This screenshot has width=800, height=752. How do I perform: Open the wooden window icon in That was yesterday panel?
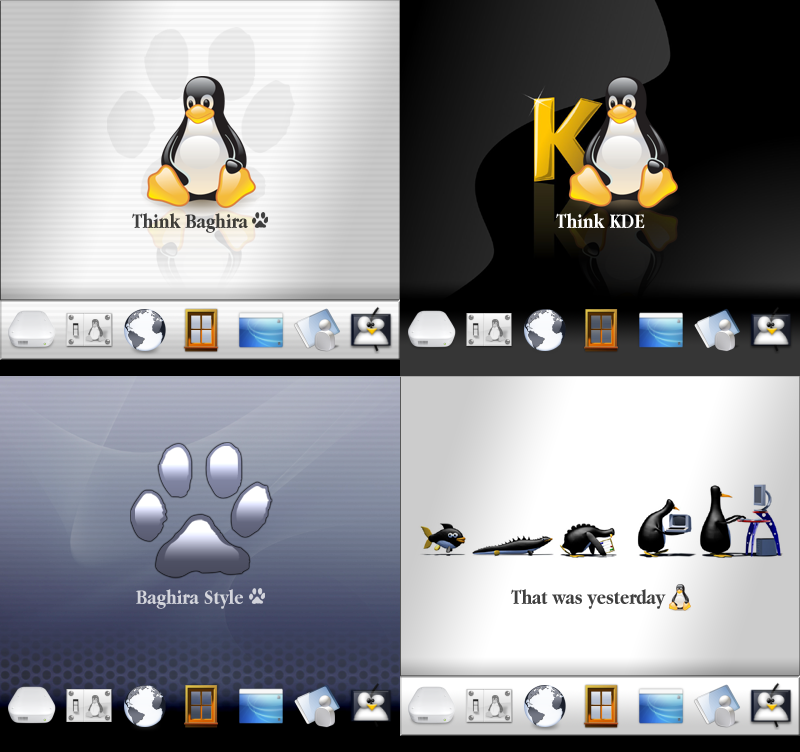point(601,705)
